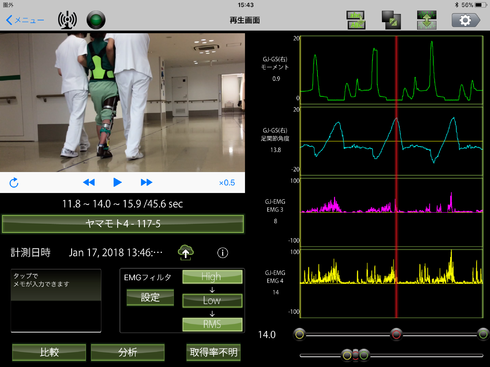Tap the GJ-GS(右) モーメント label
Viewport: 490px width, 367px height.
click(x=275, y=63)
